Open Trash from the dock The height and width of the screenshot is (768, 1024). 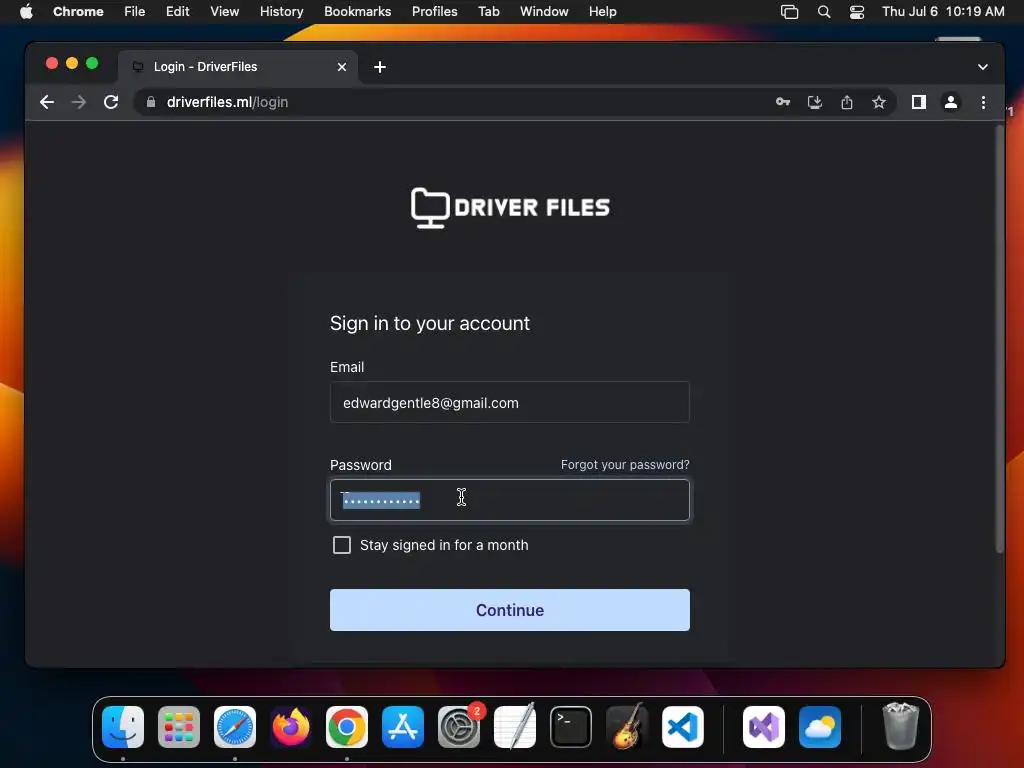point(901,726)
